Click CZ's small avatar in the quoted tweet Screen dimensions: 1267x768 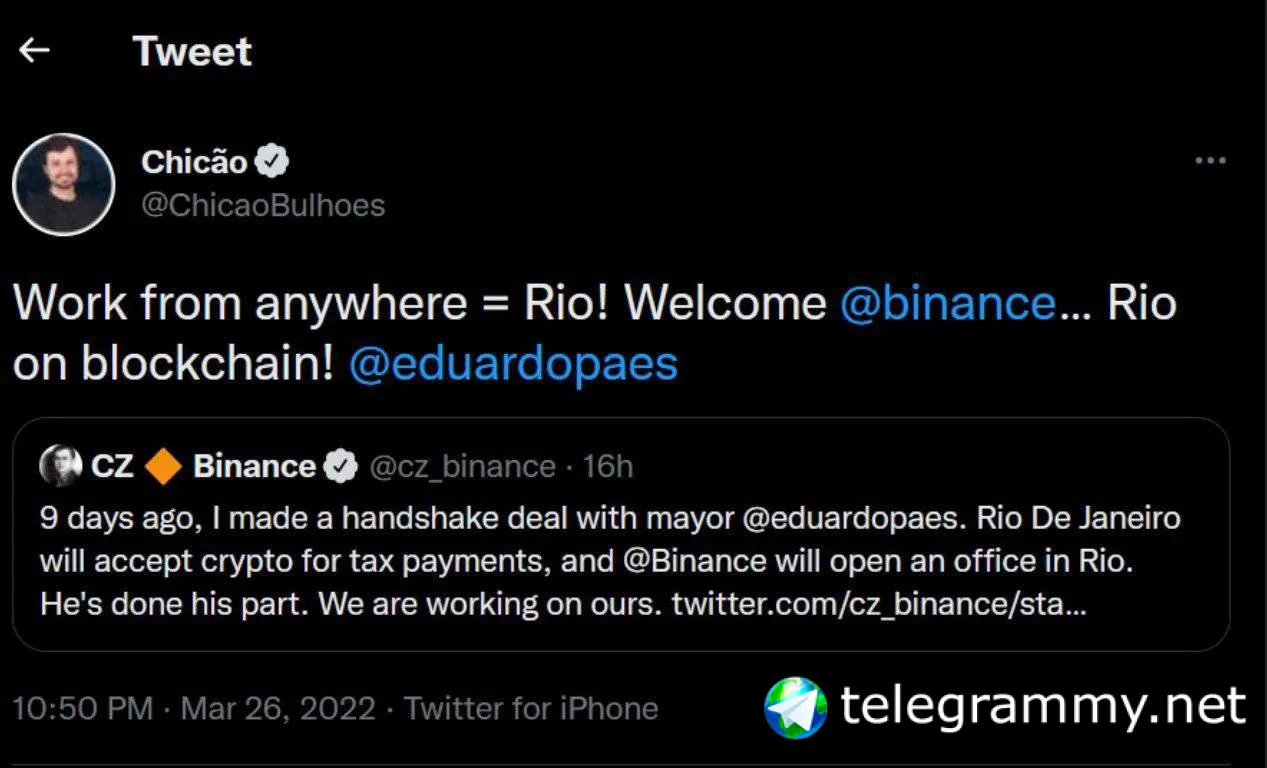click(x=60, y=466)
